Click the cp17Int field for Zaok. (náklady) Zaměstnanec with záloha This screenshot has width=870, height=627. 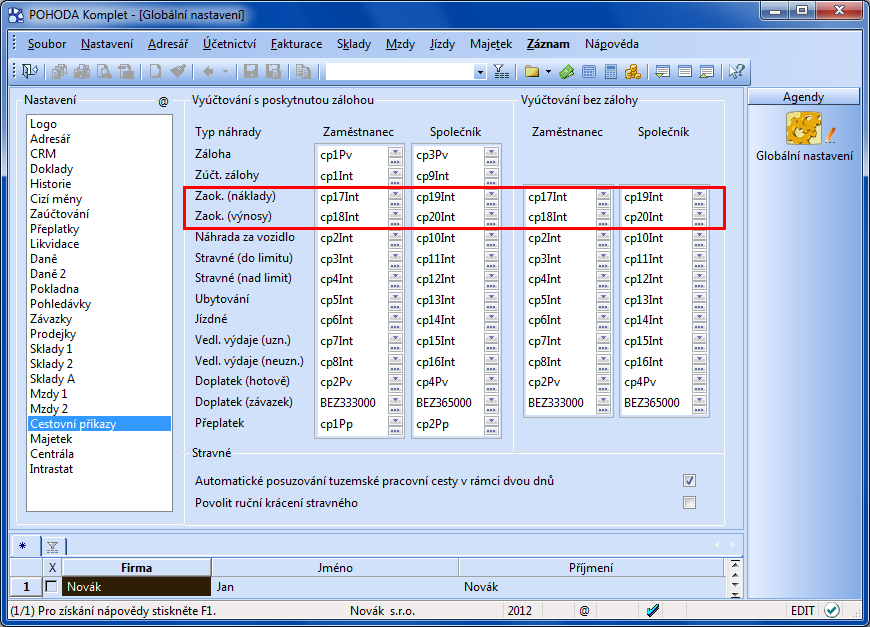click(x=353, y=197)
